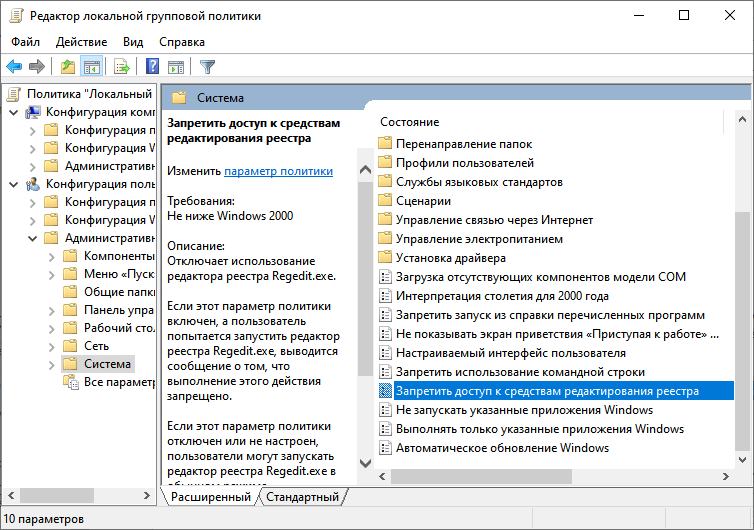Screen dimensions: 754x530
Task: Click policy list horizontal scroll left arrow
Action: 382,476
